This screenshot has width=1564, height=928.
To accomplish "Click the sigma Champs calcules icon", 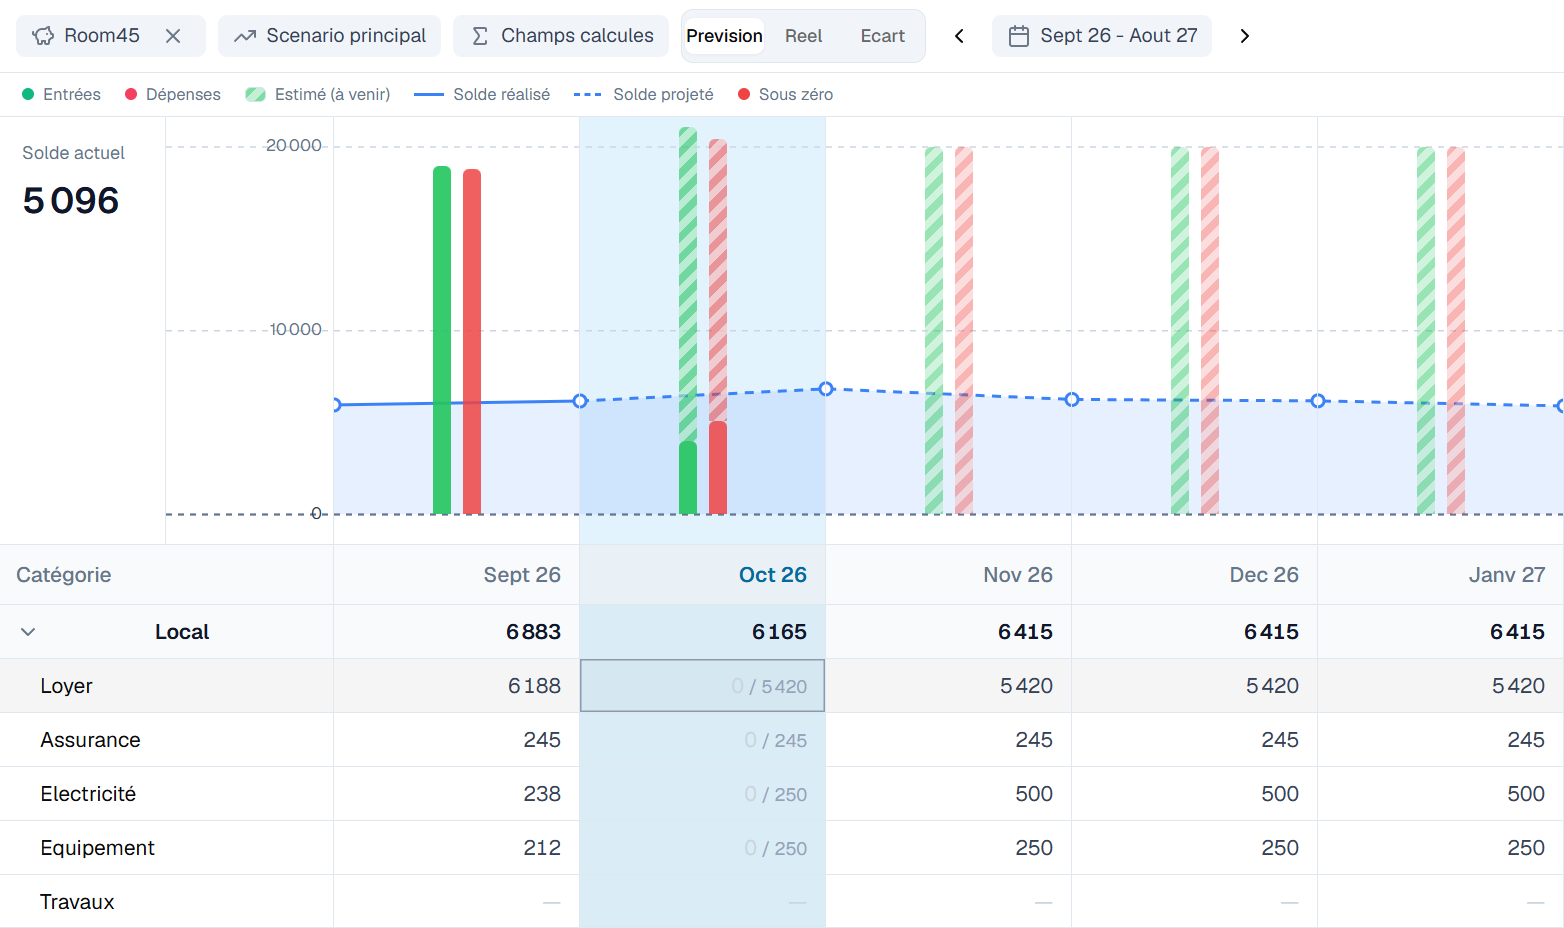I will [480, 36].
